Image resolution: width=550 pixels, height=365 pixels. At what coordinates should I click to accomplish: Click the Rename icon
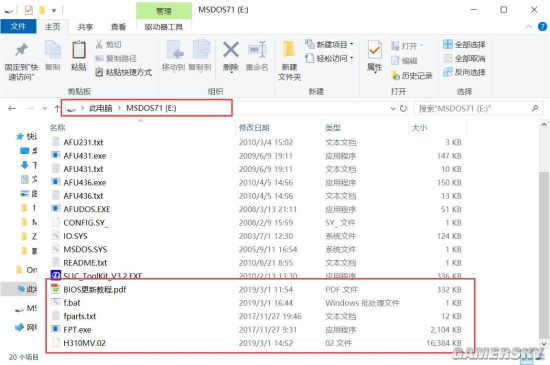[x=257, y=49]
